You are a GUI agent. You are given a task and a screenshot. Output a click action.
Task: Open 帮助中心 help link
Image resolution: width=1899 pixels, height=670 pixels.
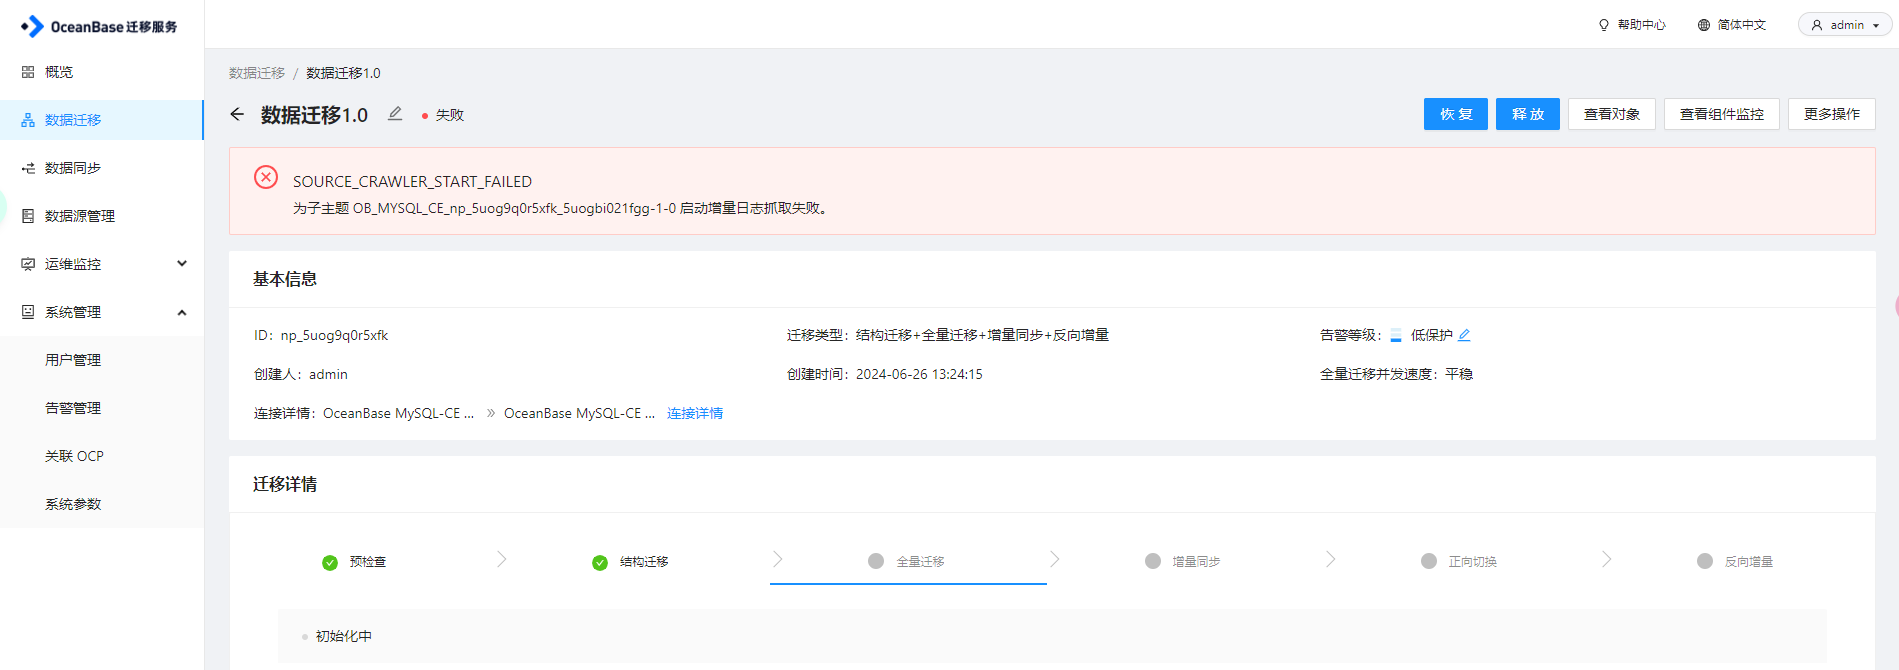[x=1642, y=25]
